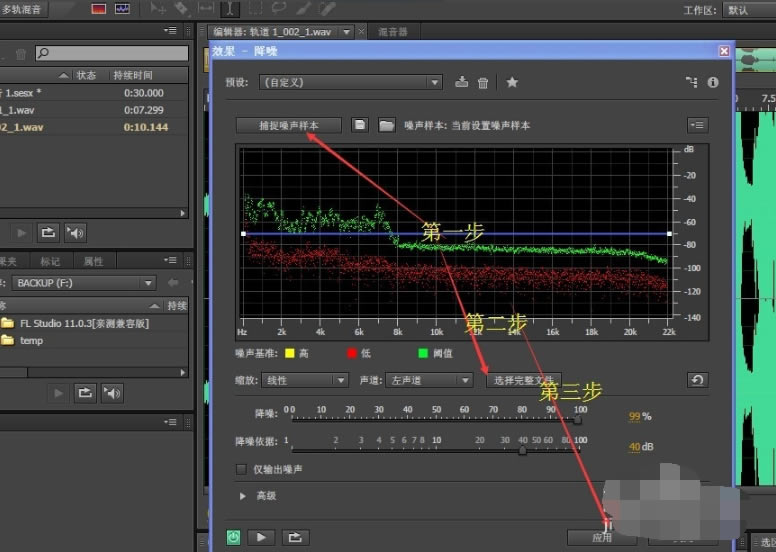
Task: Expand the 高级 advanced section
Action: point(242,495)
